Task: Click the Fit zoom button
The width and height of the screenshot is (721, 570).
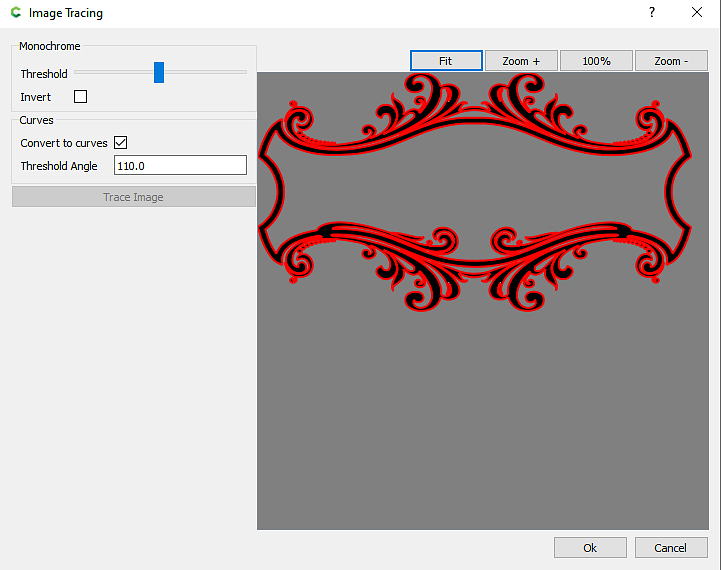Action: pyautogui.click(x=446, y=61)
